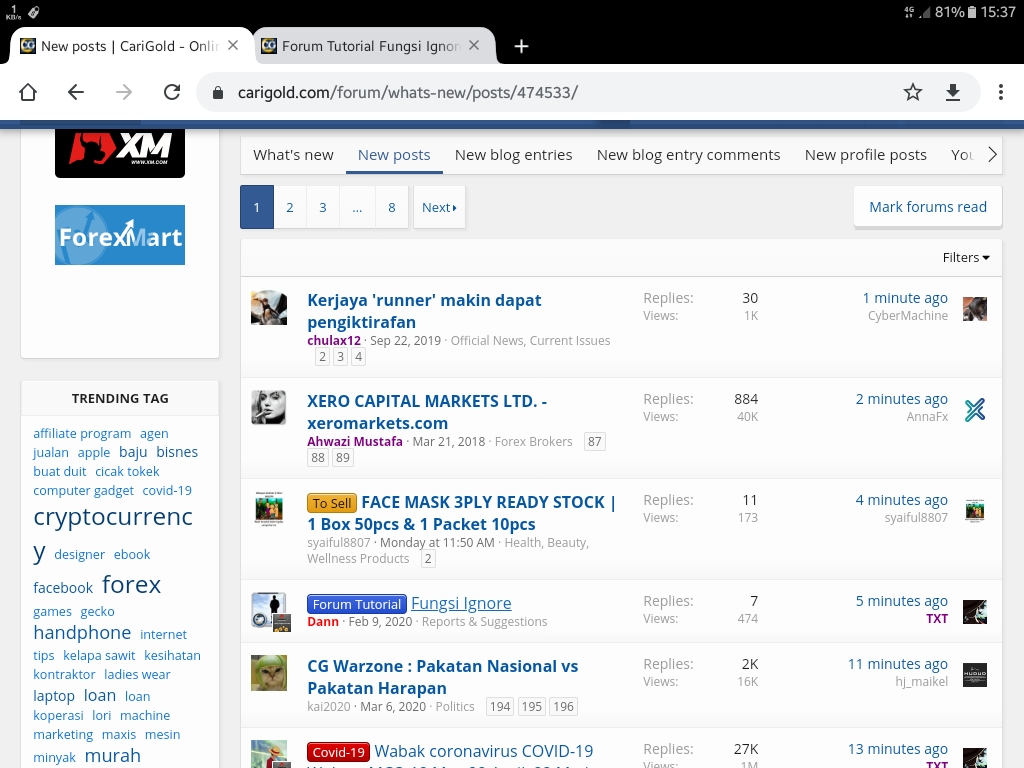Open the Fungsi Ignore thread
This screenshot has width=1024, height=768.
(x=461, y=603)
